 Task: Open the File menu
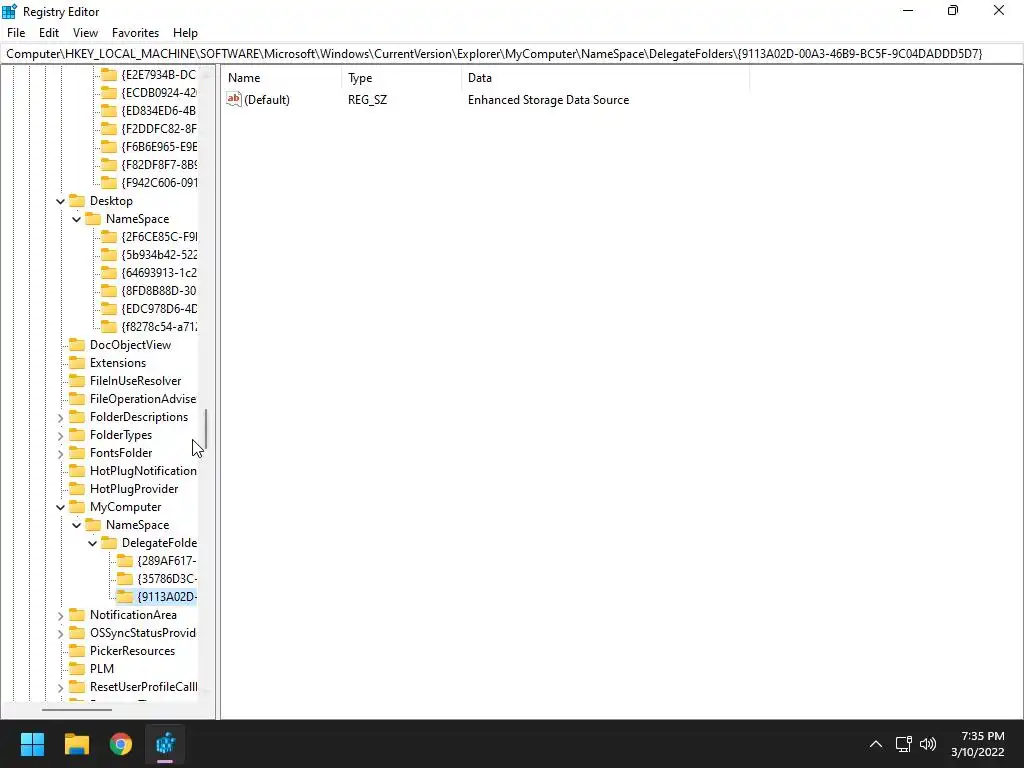click(x=16, y=33)
